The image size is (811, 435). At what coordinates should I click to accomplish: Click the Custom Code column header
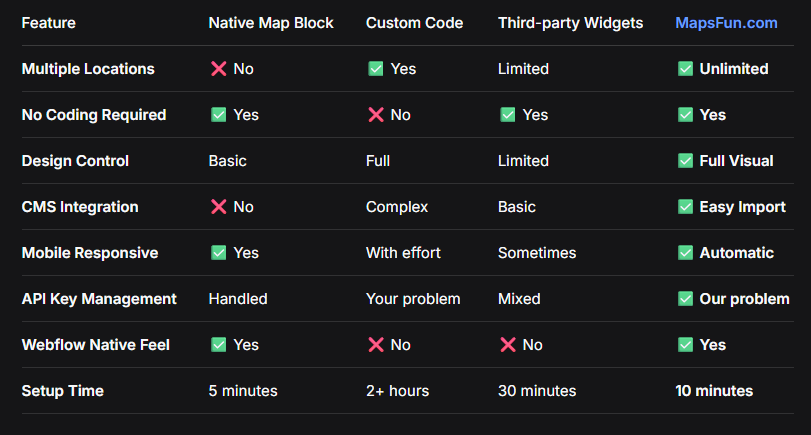coord(414,23)
